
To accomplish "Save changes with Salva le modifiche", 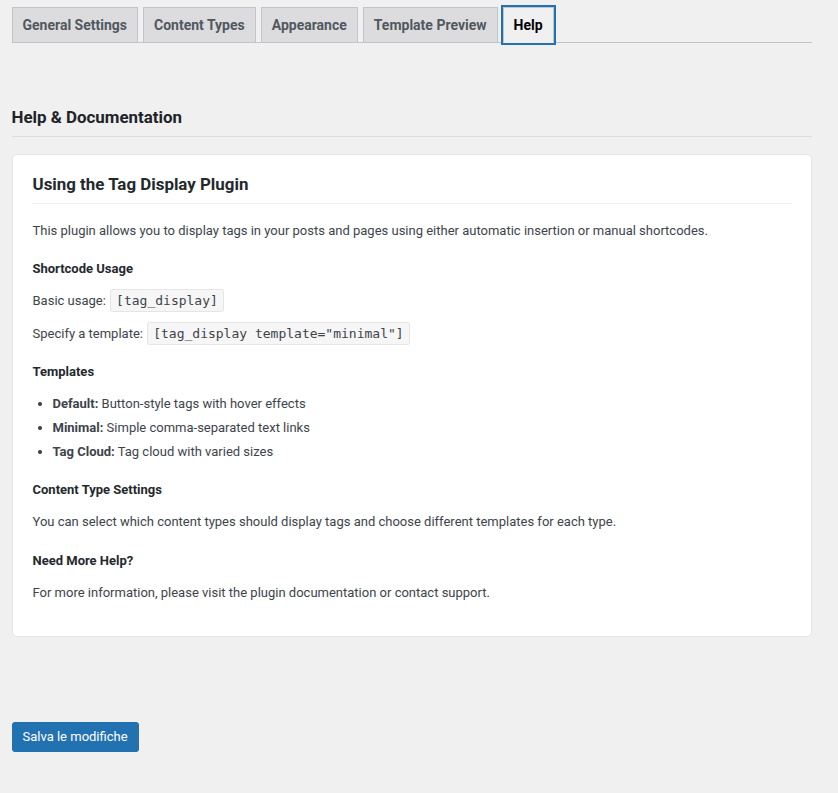I will (x=75, y=737).
